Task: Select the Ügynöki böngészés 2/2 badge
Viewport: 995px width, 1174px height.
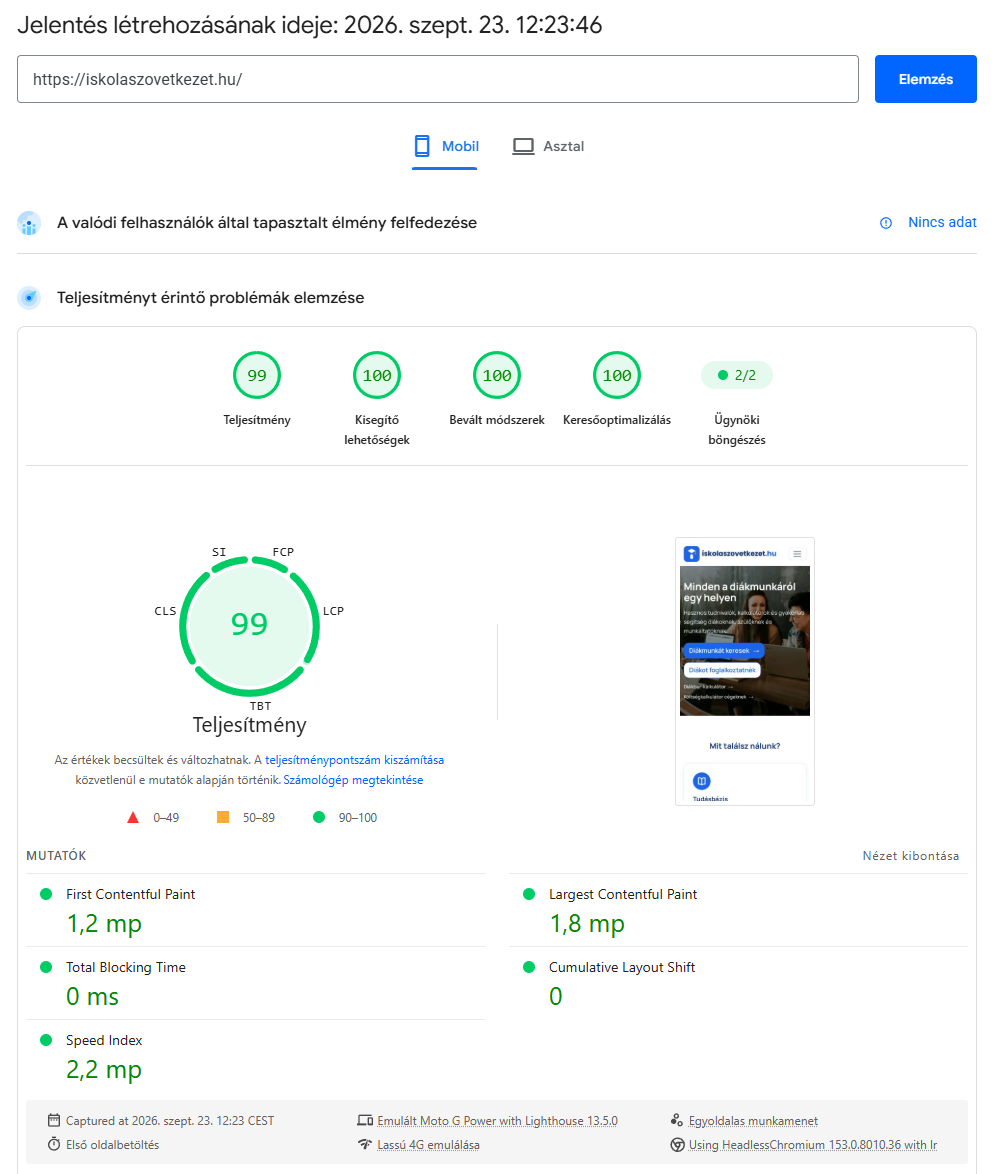Action: (737, 375)
